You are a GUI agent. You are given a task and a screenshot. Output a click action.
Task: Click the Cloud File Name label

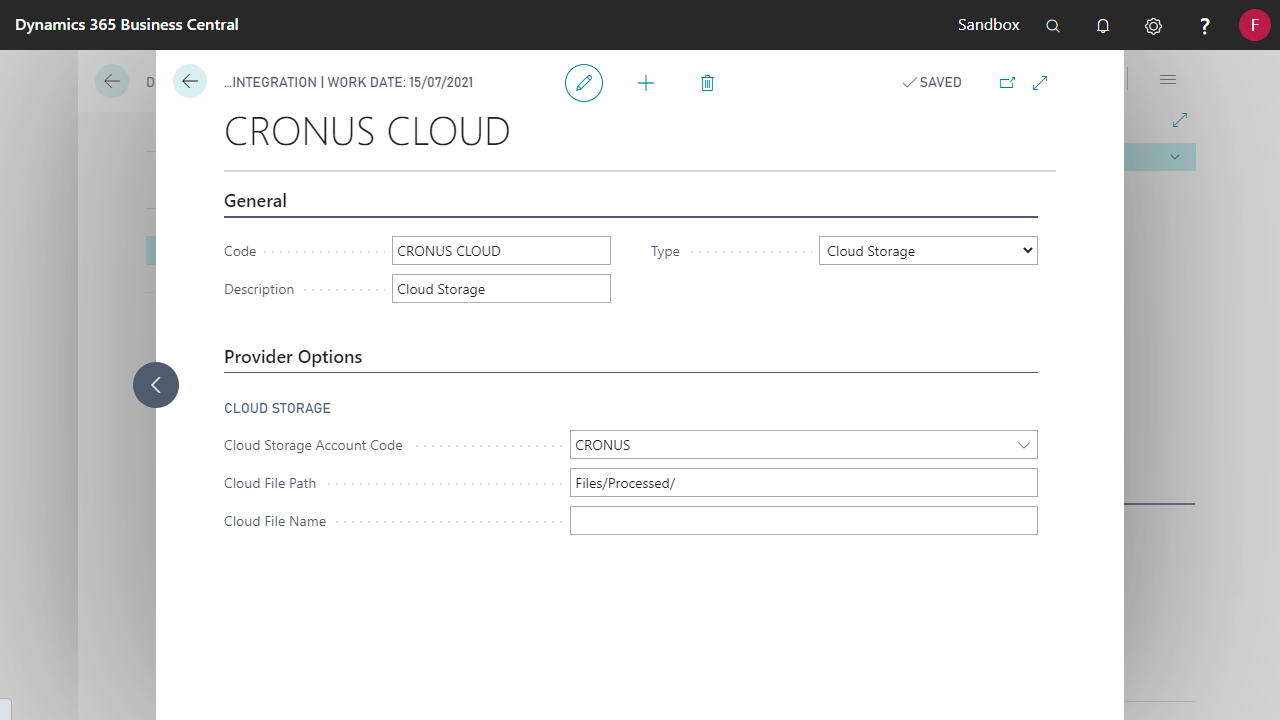[275, 521]
